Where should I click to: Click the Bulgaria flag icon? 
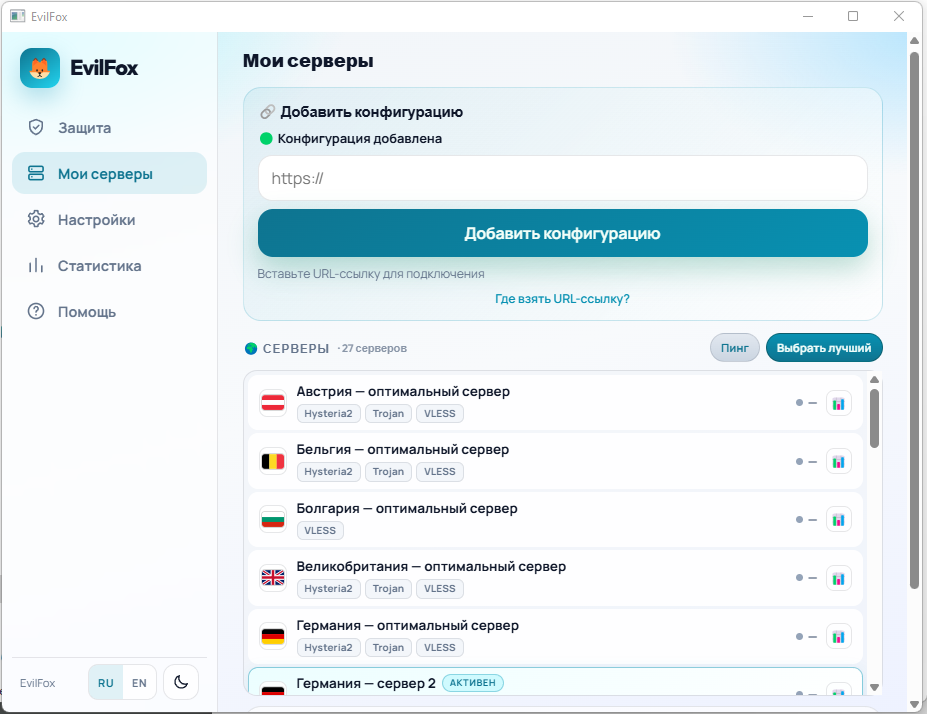[x=273, y=520]
